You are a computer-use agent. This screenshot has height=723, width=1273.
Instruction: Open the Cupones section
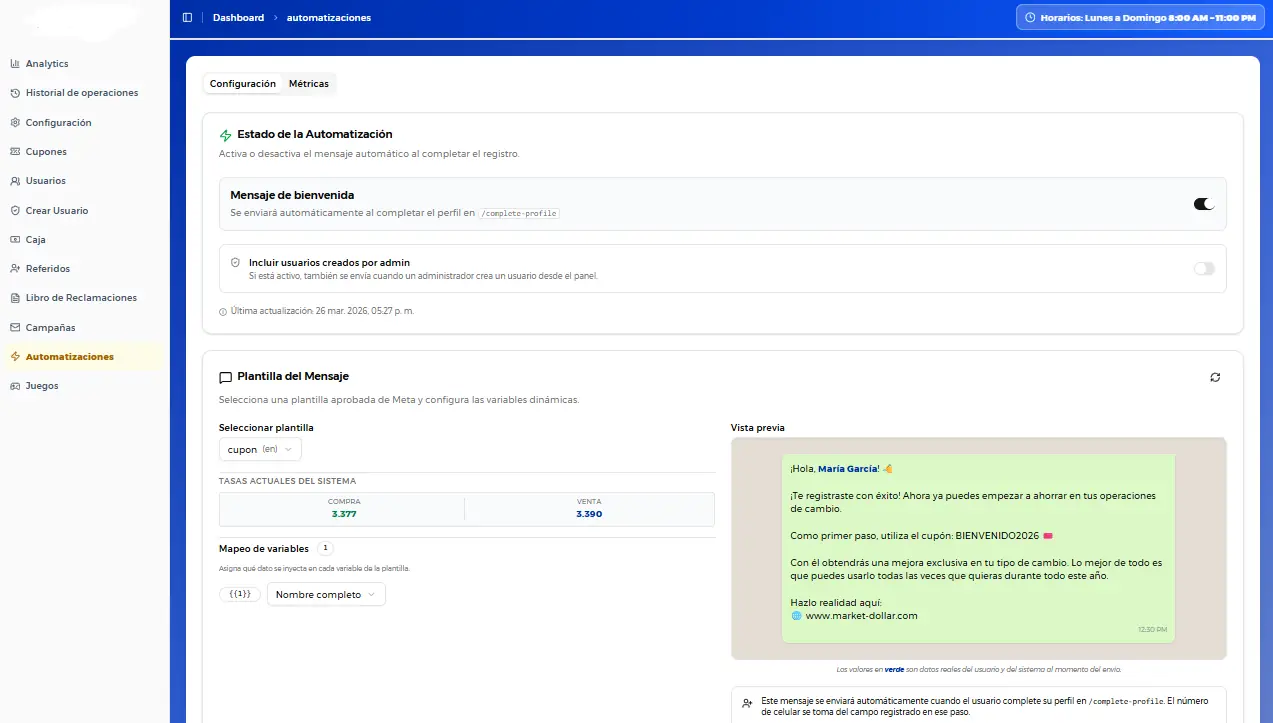(x=84, y=152)
